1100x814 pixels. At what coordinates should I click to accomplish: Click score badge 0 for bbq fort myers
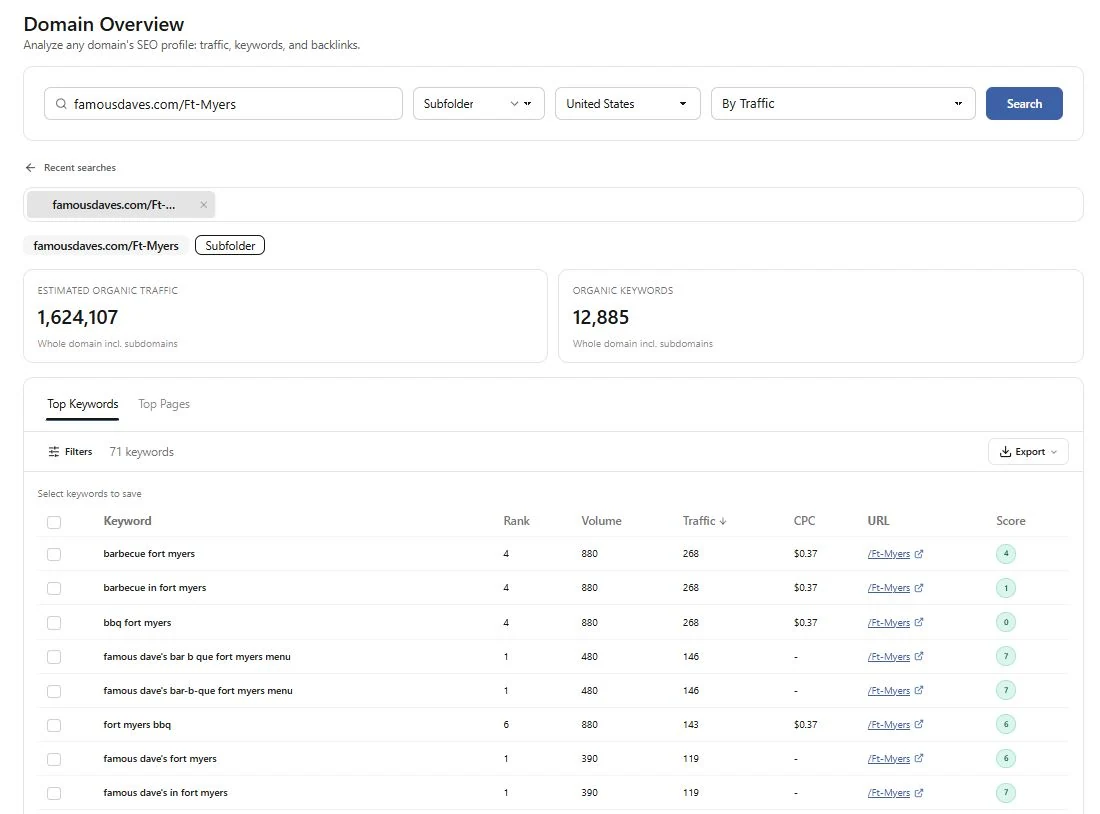(1006, 622)
